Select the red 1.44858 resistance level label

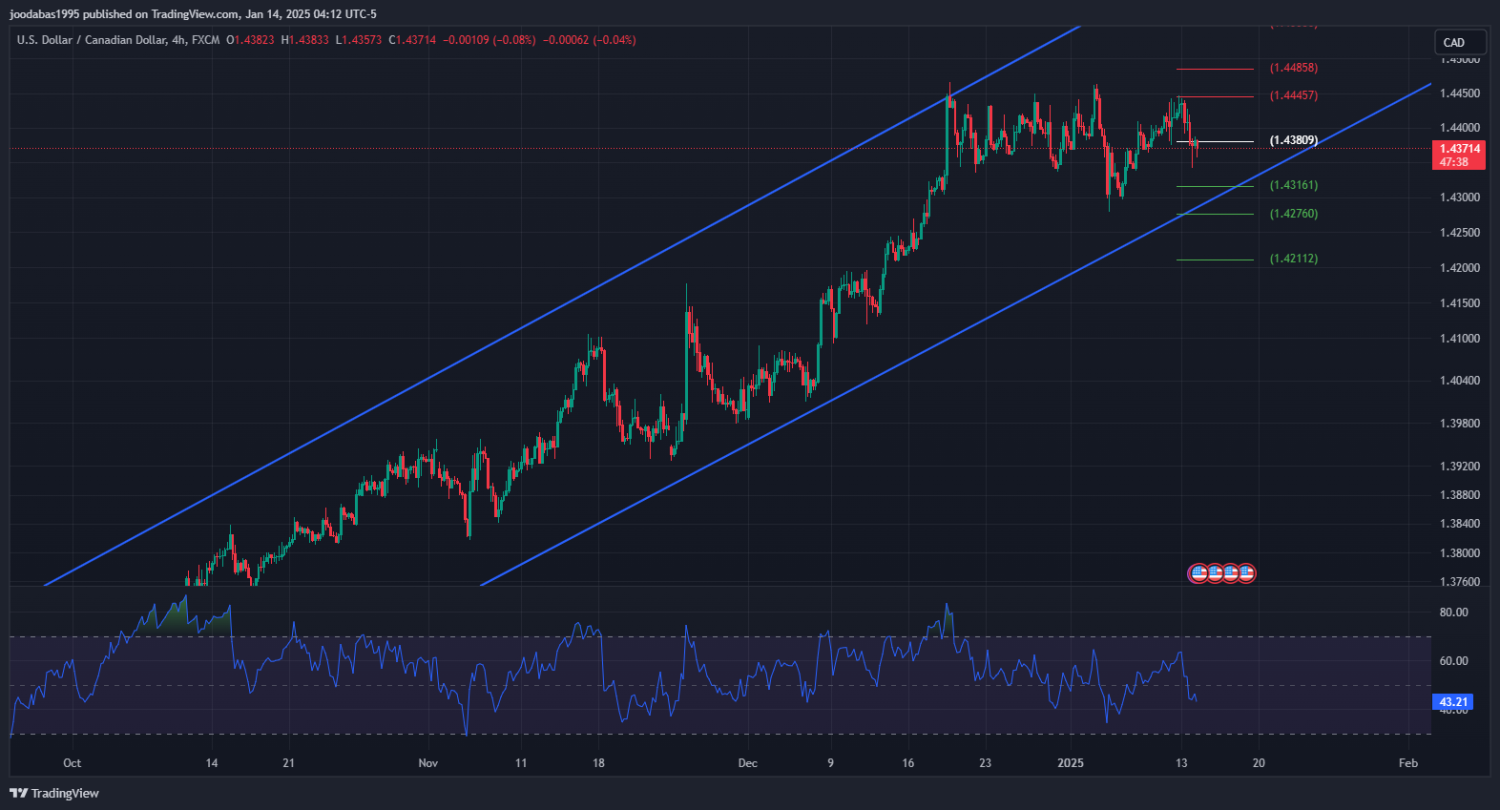click(x=1293, y=68)
